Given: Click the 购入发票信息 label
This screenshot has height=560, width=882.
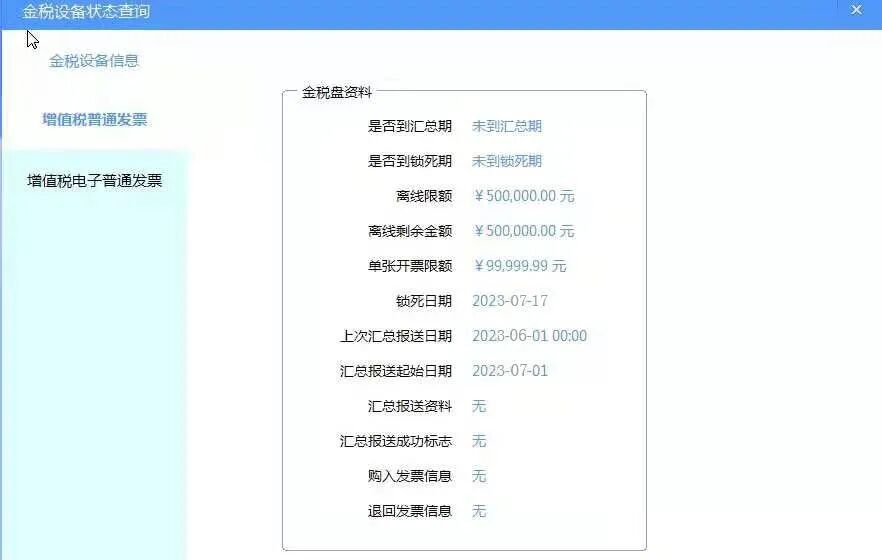Looking at the screenshot, I should 410,476.
